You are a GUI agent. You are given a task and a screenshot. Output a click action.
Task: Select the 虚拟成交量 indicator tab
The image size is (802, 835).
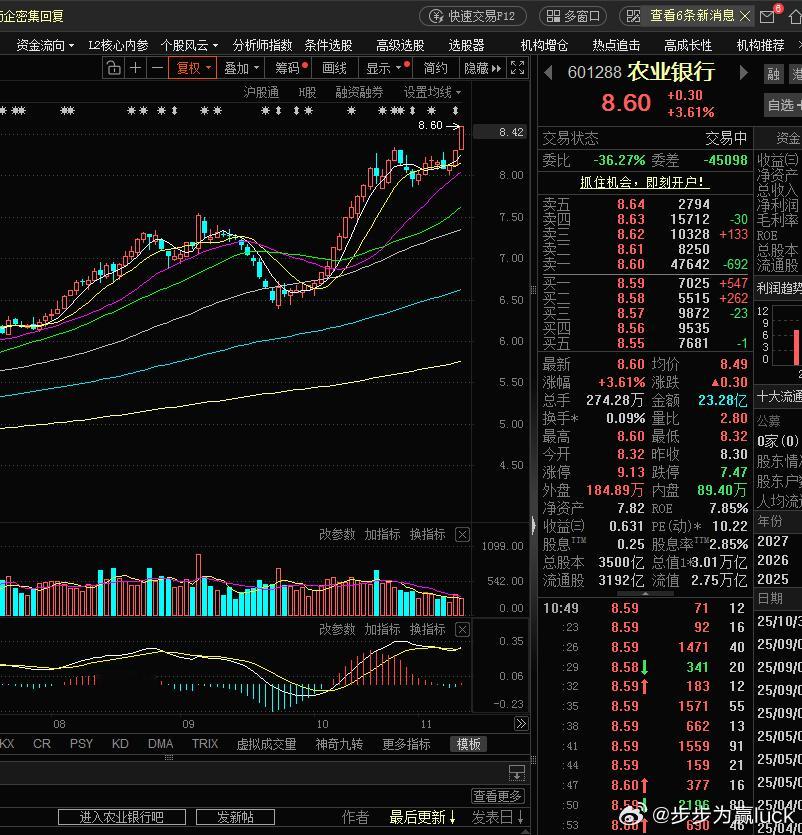(266, 743)
